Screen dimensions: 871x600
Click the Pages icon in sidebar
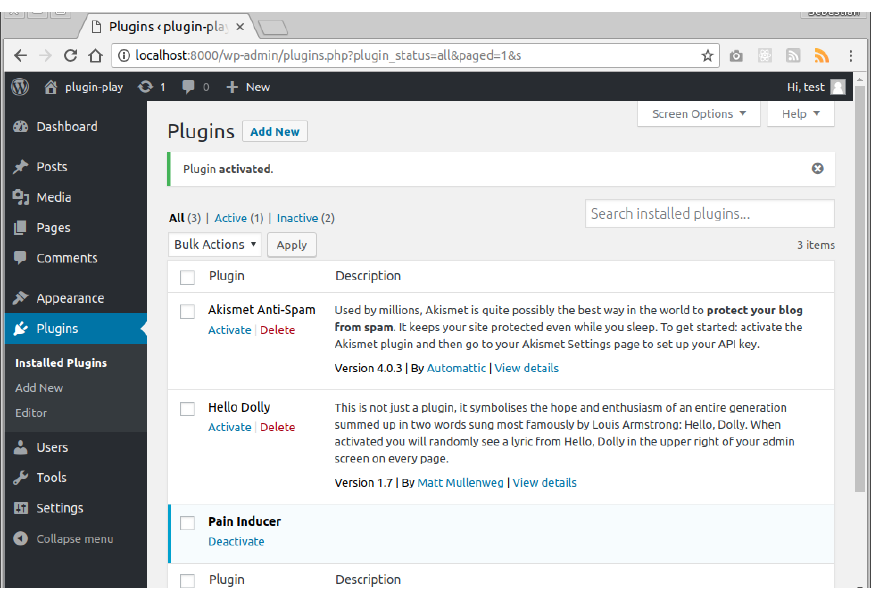pos(21,227)
